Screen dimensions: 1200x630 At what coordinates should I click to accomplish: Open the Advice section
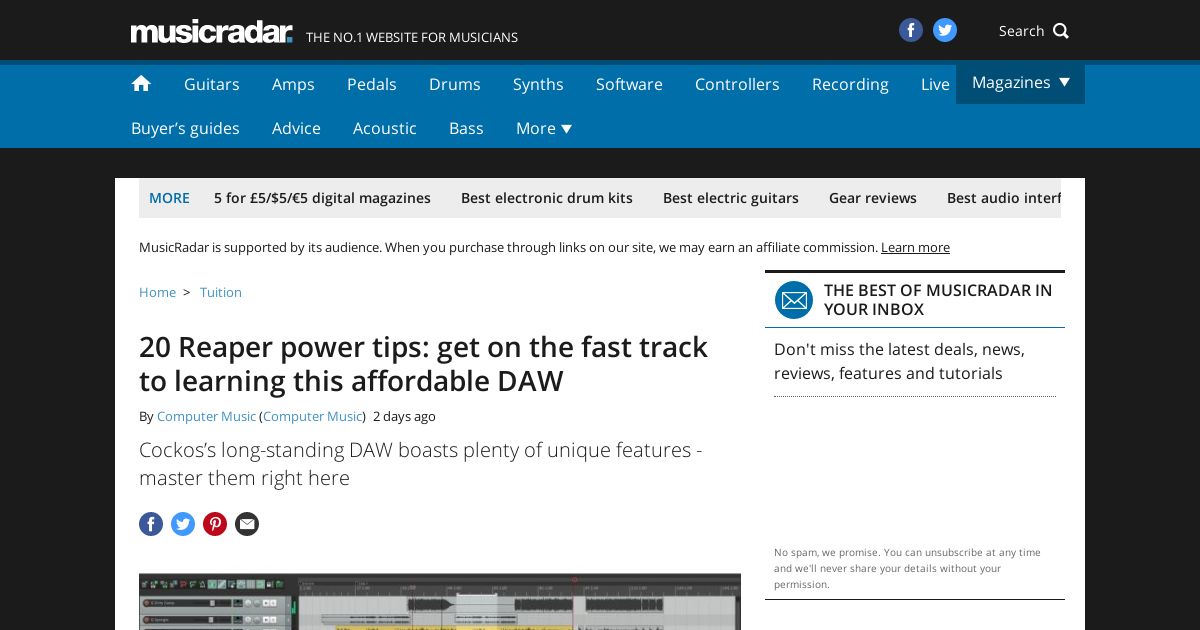pos(296,128)
